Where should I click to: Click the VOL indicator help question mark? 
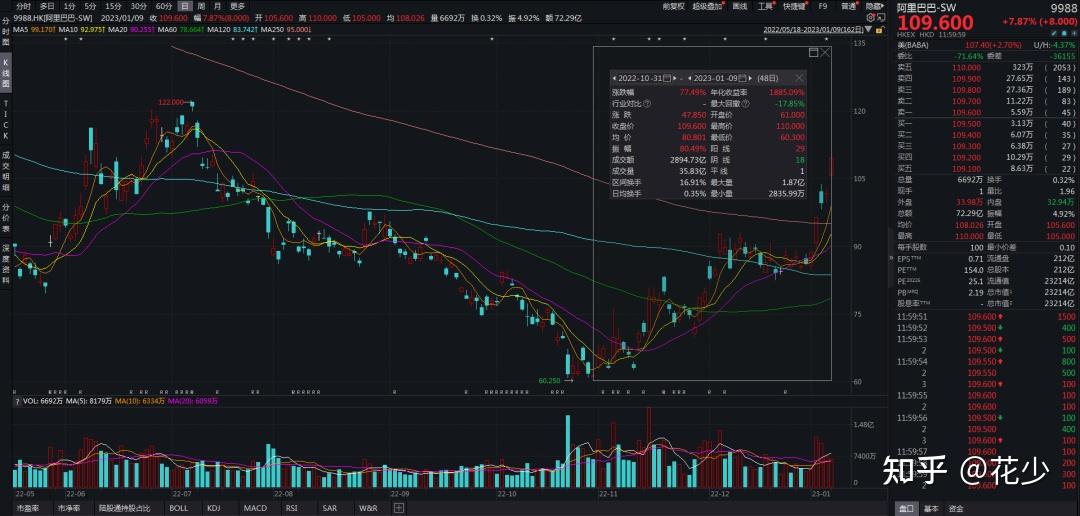pyautogui.click(x=17, y=400)
